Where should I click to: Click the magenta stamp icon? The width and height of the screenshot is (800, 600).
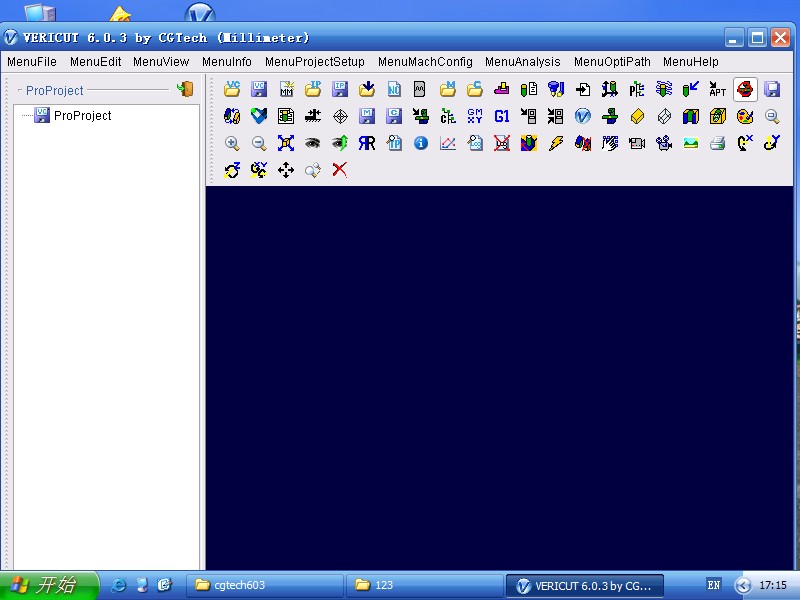(x=502, y=89)
